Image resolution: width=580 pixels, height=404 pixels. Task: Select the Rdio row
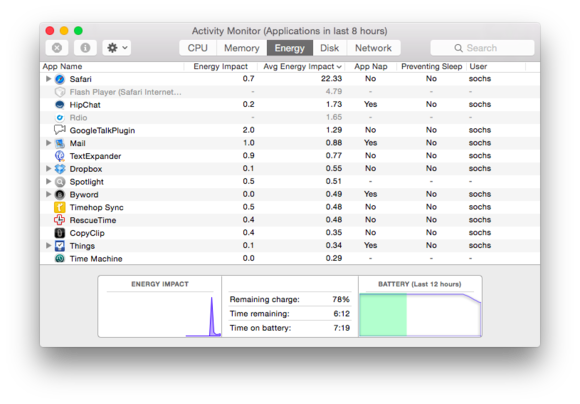290,118
